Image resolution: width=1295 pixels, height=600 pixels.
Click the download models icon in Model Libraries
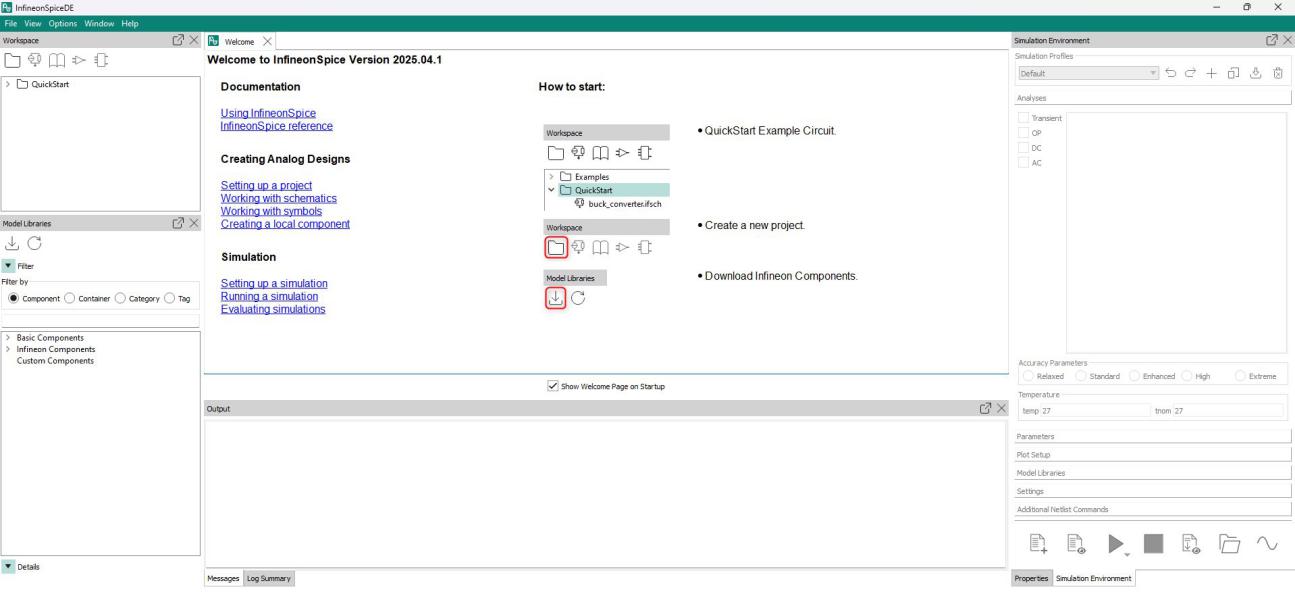10,243
